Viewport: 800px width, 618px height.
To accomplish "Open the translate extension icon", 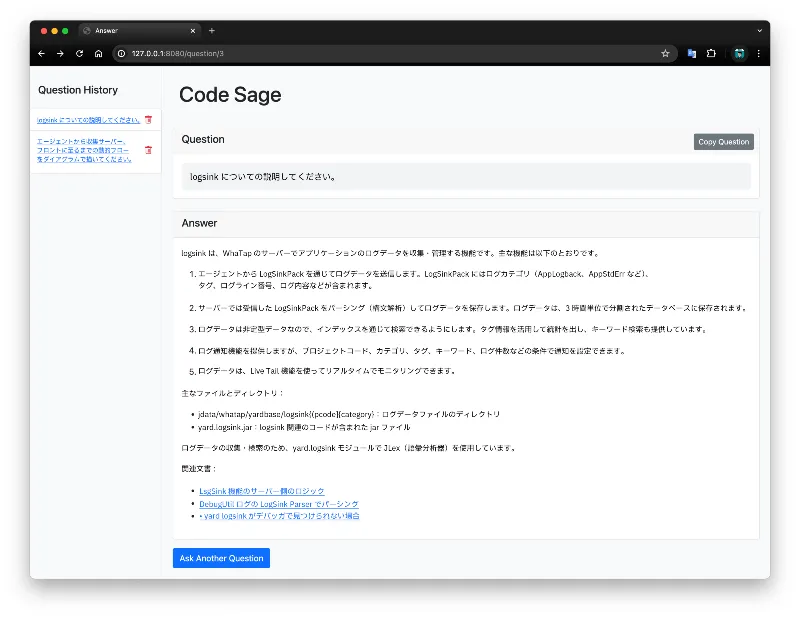I will [x=692, y=54].
